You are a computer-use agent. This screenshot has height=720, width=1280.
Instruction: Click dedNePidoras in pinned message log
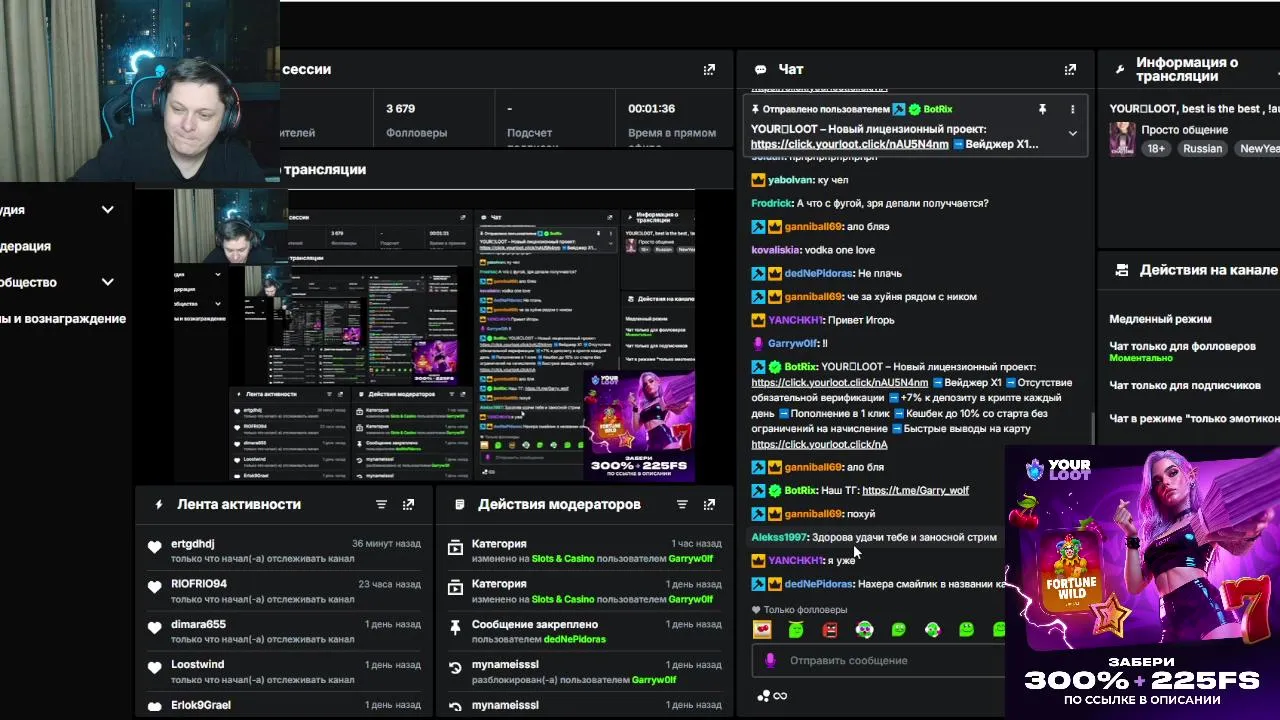pyautogui.click(x=575, y=639)
